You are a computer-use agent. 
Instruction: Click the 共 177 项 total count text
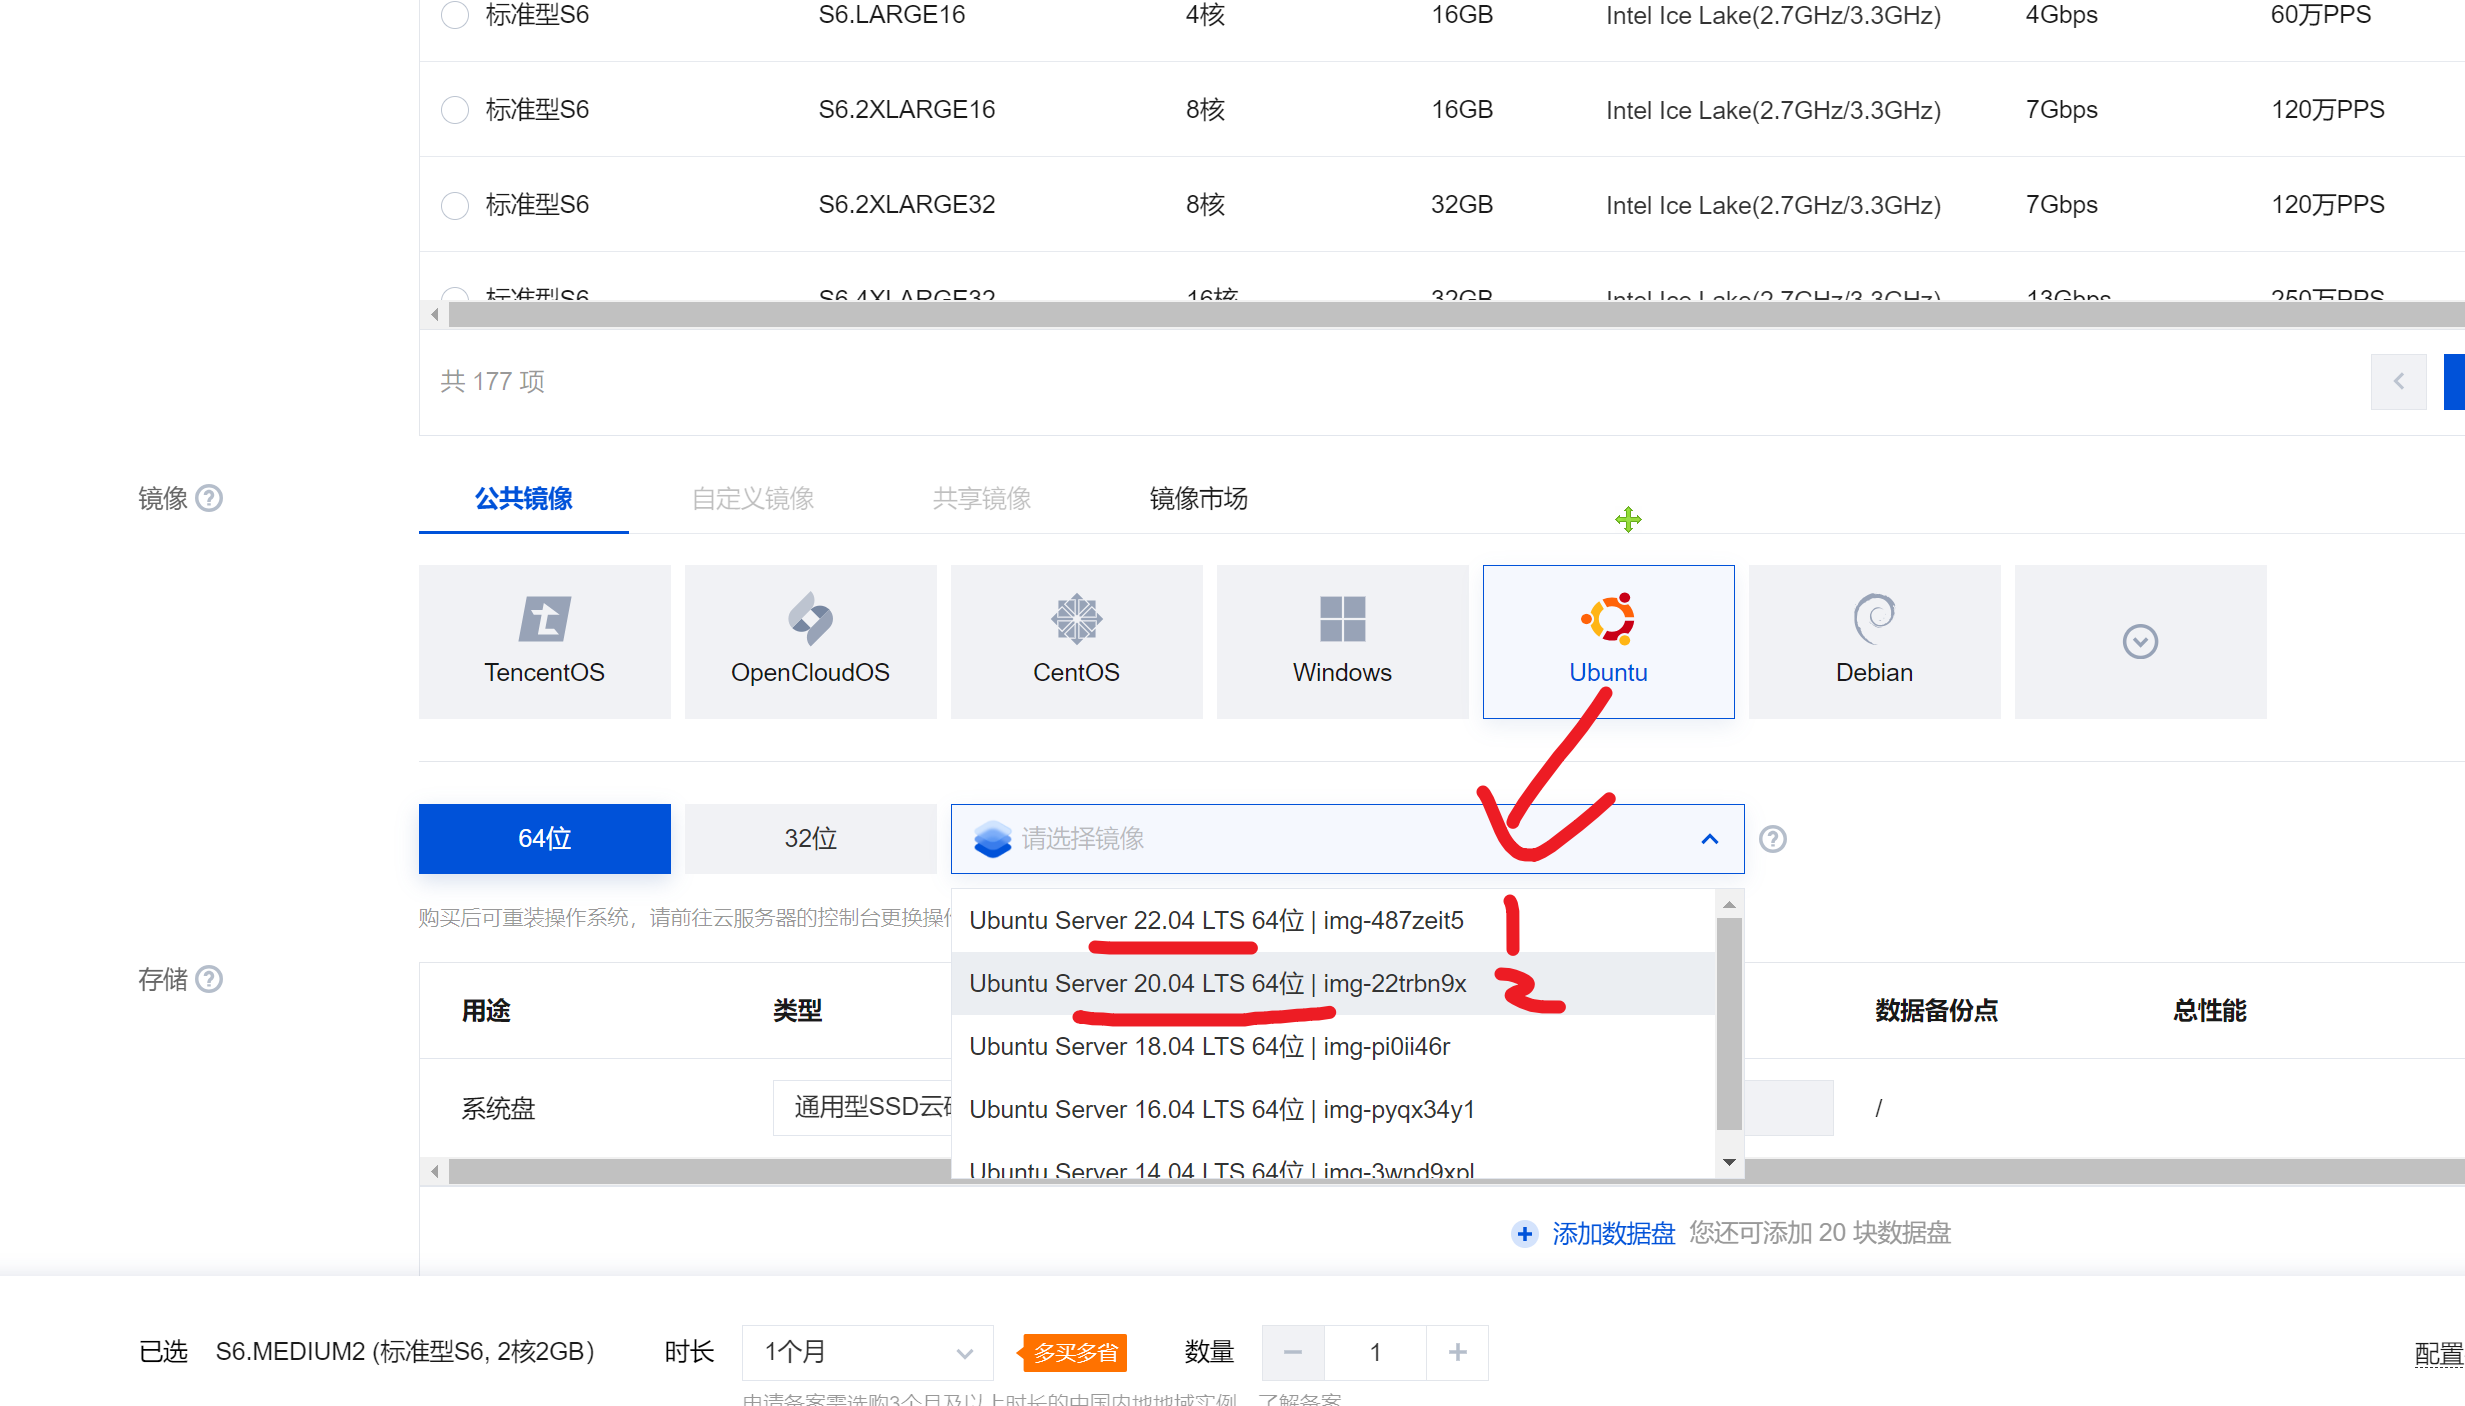[493, 381]
